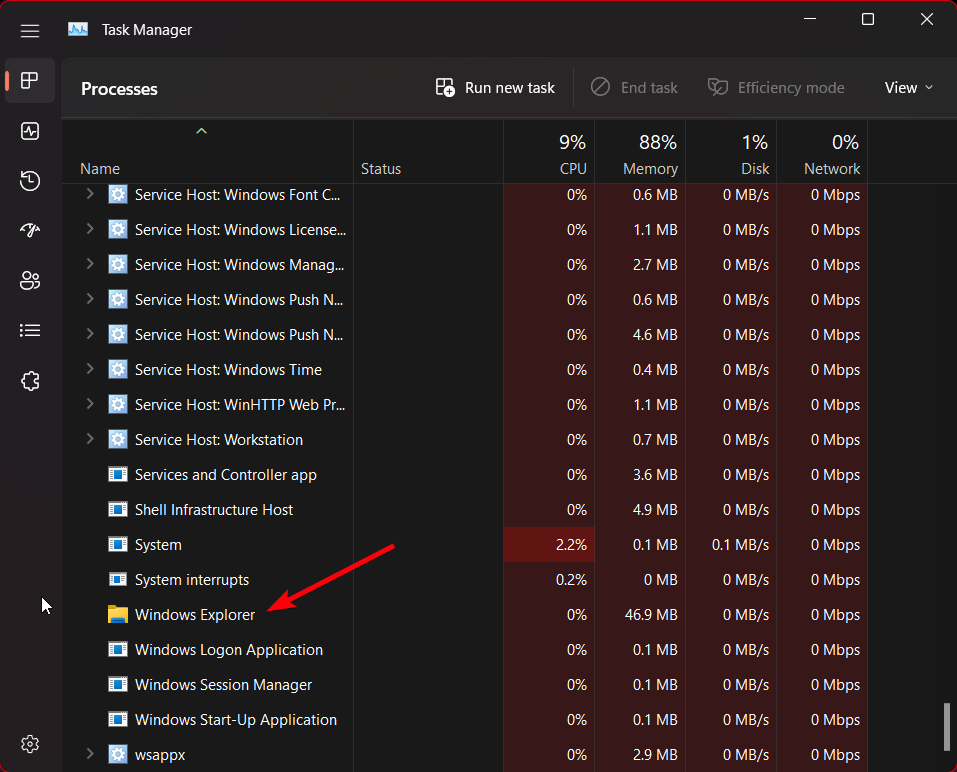957x772 pixels.
Task: Open the Services page sidebar icon
Action: pyautogui.click(x=30, y=381)
